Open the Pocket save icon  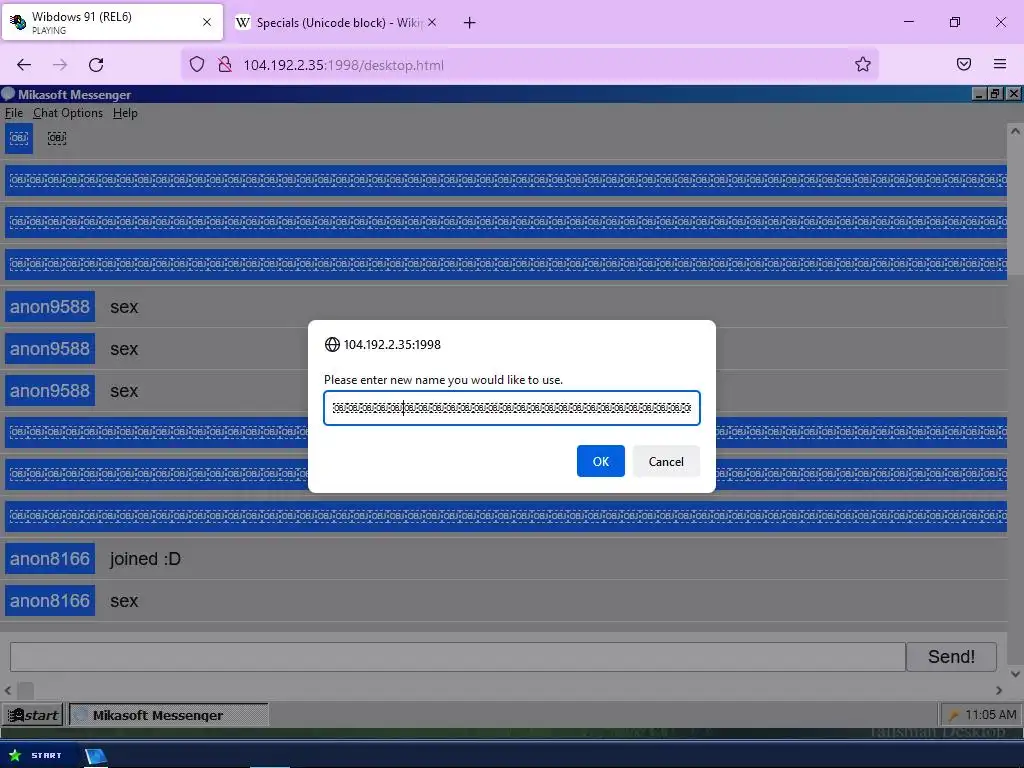tap(963, 64)
